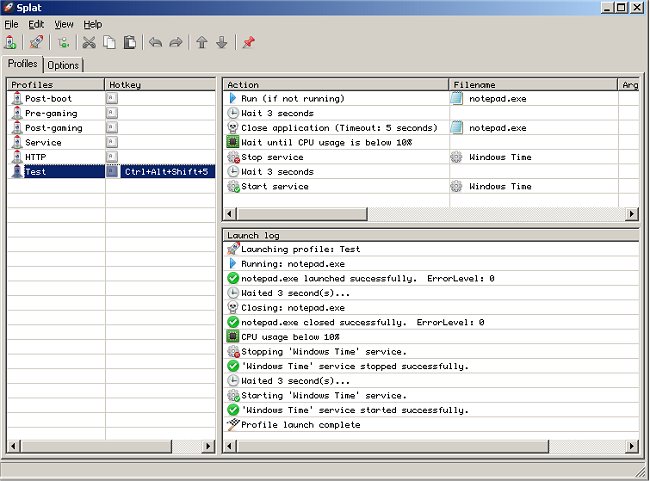
Task: Click the new profile toolbar icon
Action: [x=11, y=42]
